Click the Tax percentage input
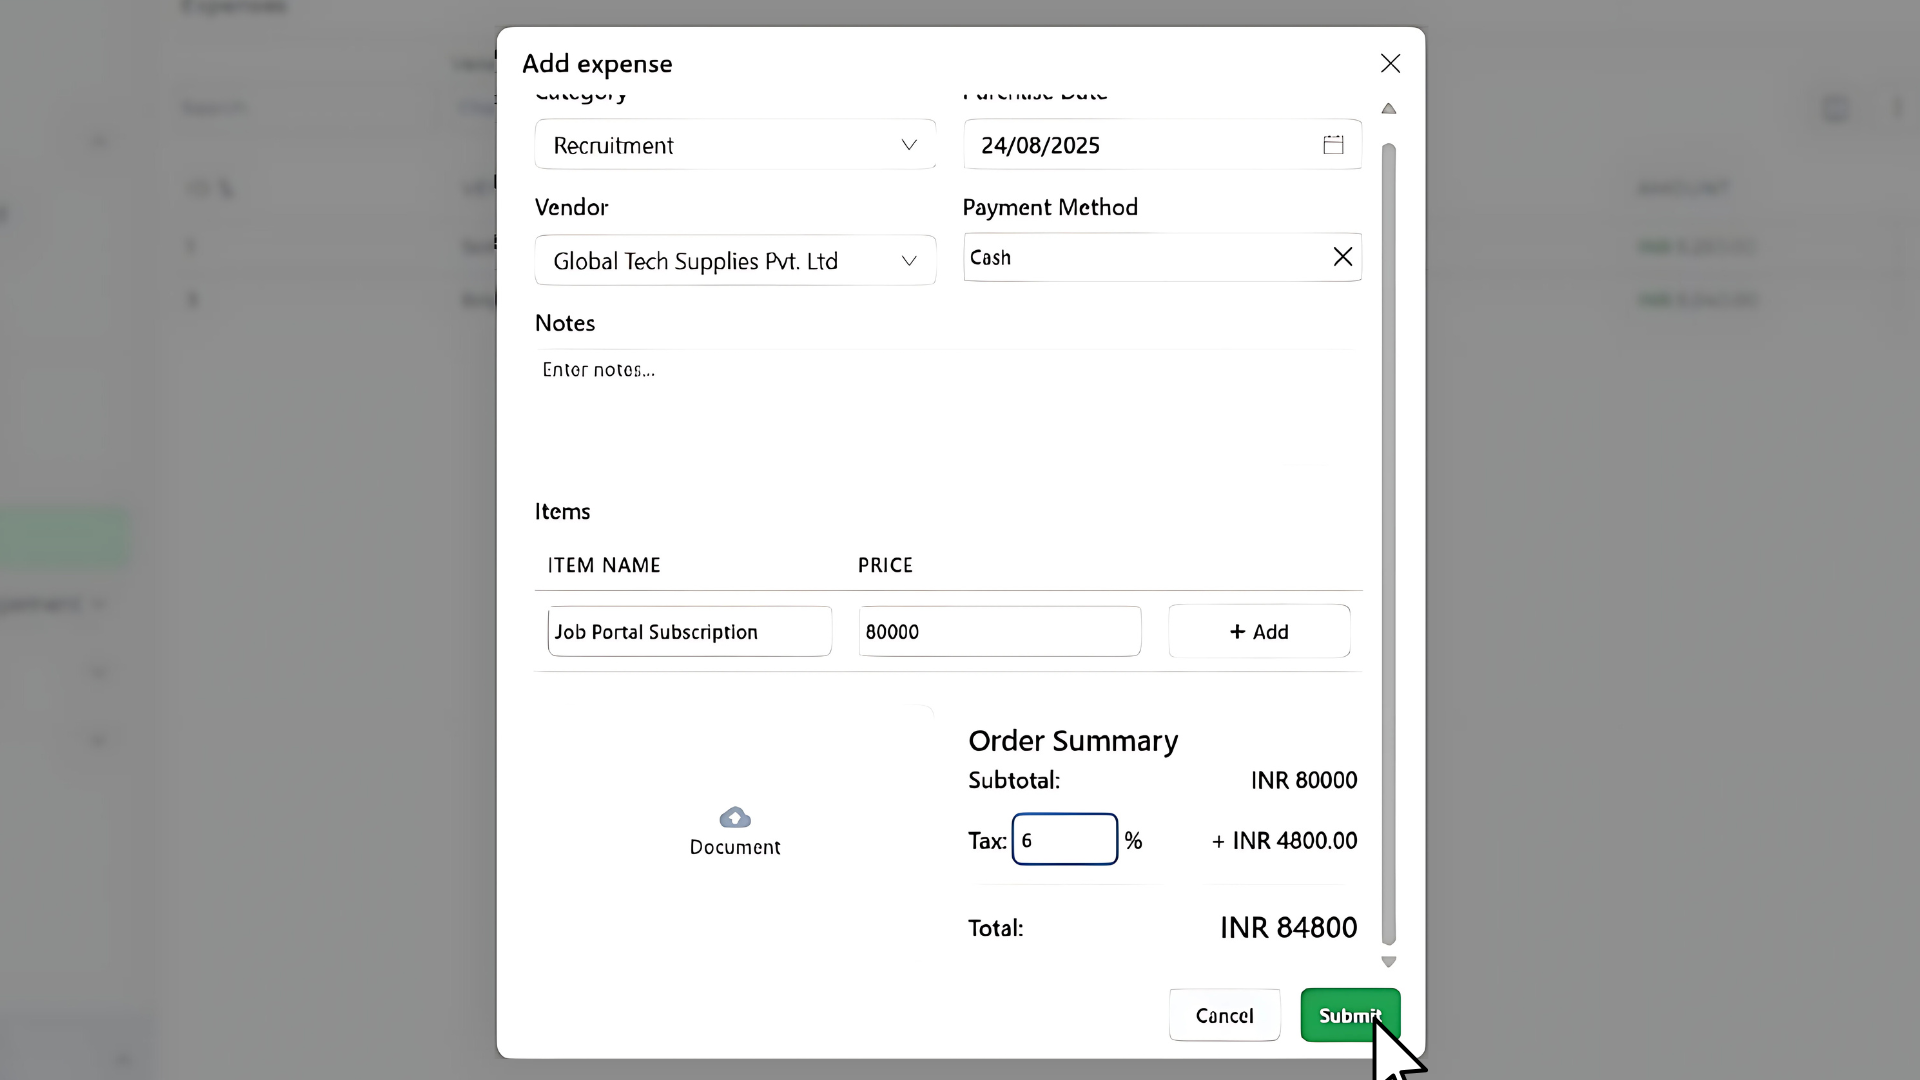The height and width of the screenshot is (1080, 1920). [x=1064, y=840]
